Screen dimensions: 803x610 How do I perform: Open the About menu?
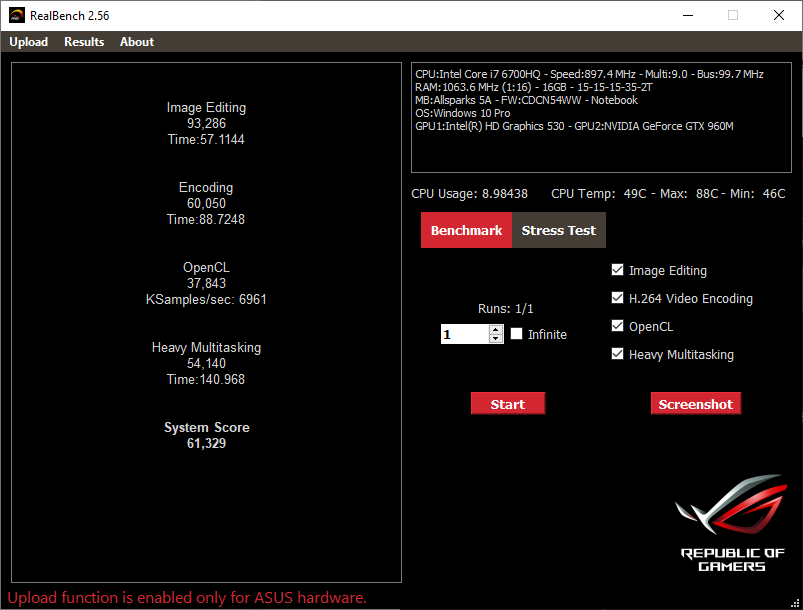pyautogui.click(x=137, y=42)
